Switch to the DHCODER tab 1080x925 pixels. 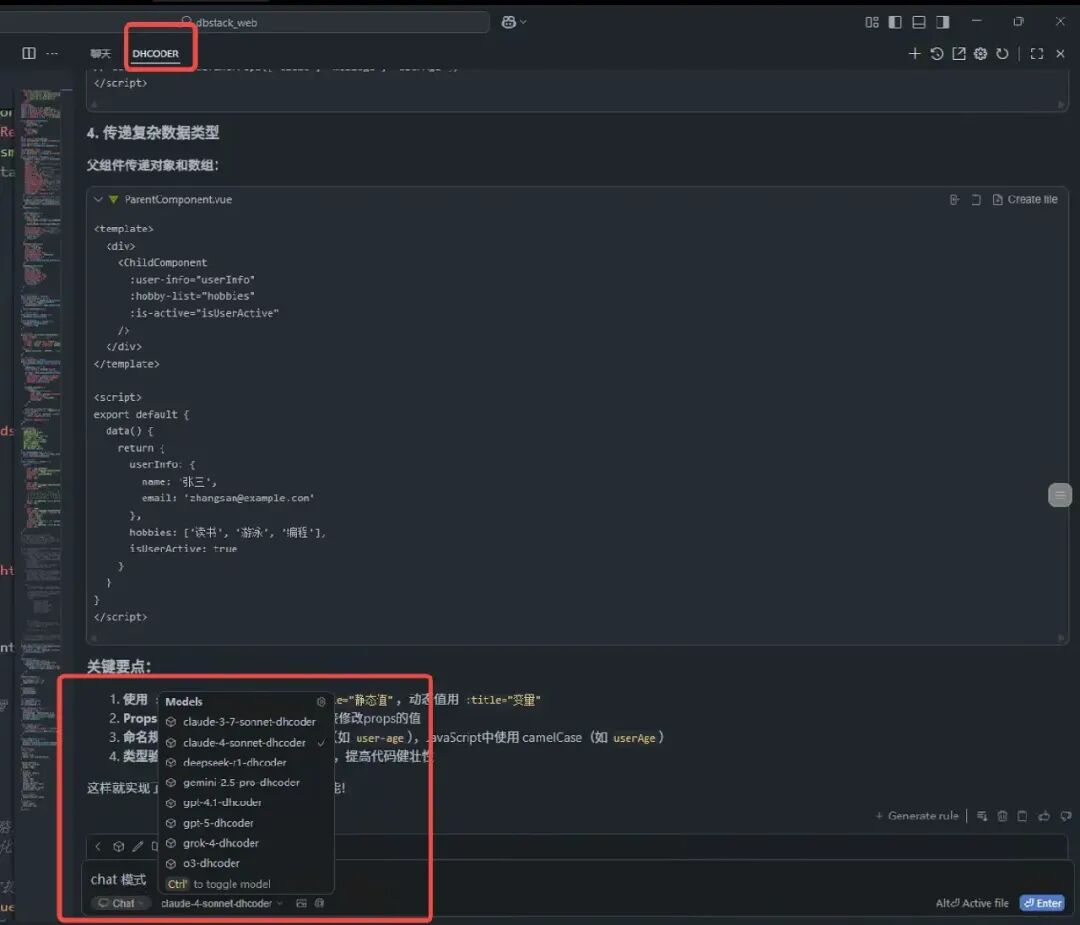click(155, 53)
